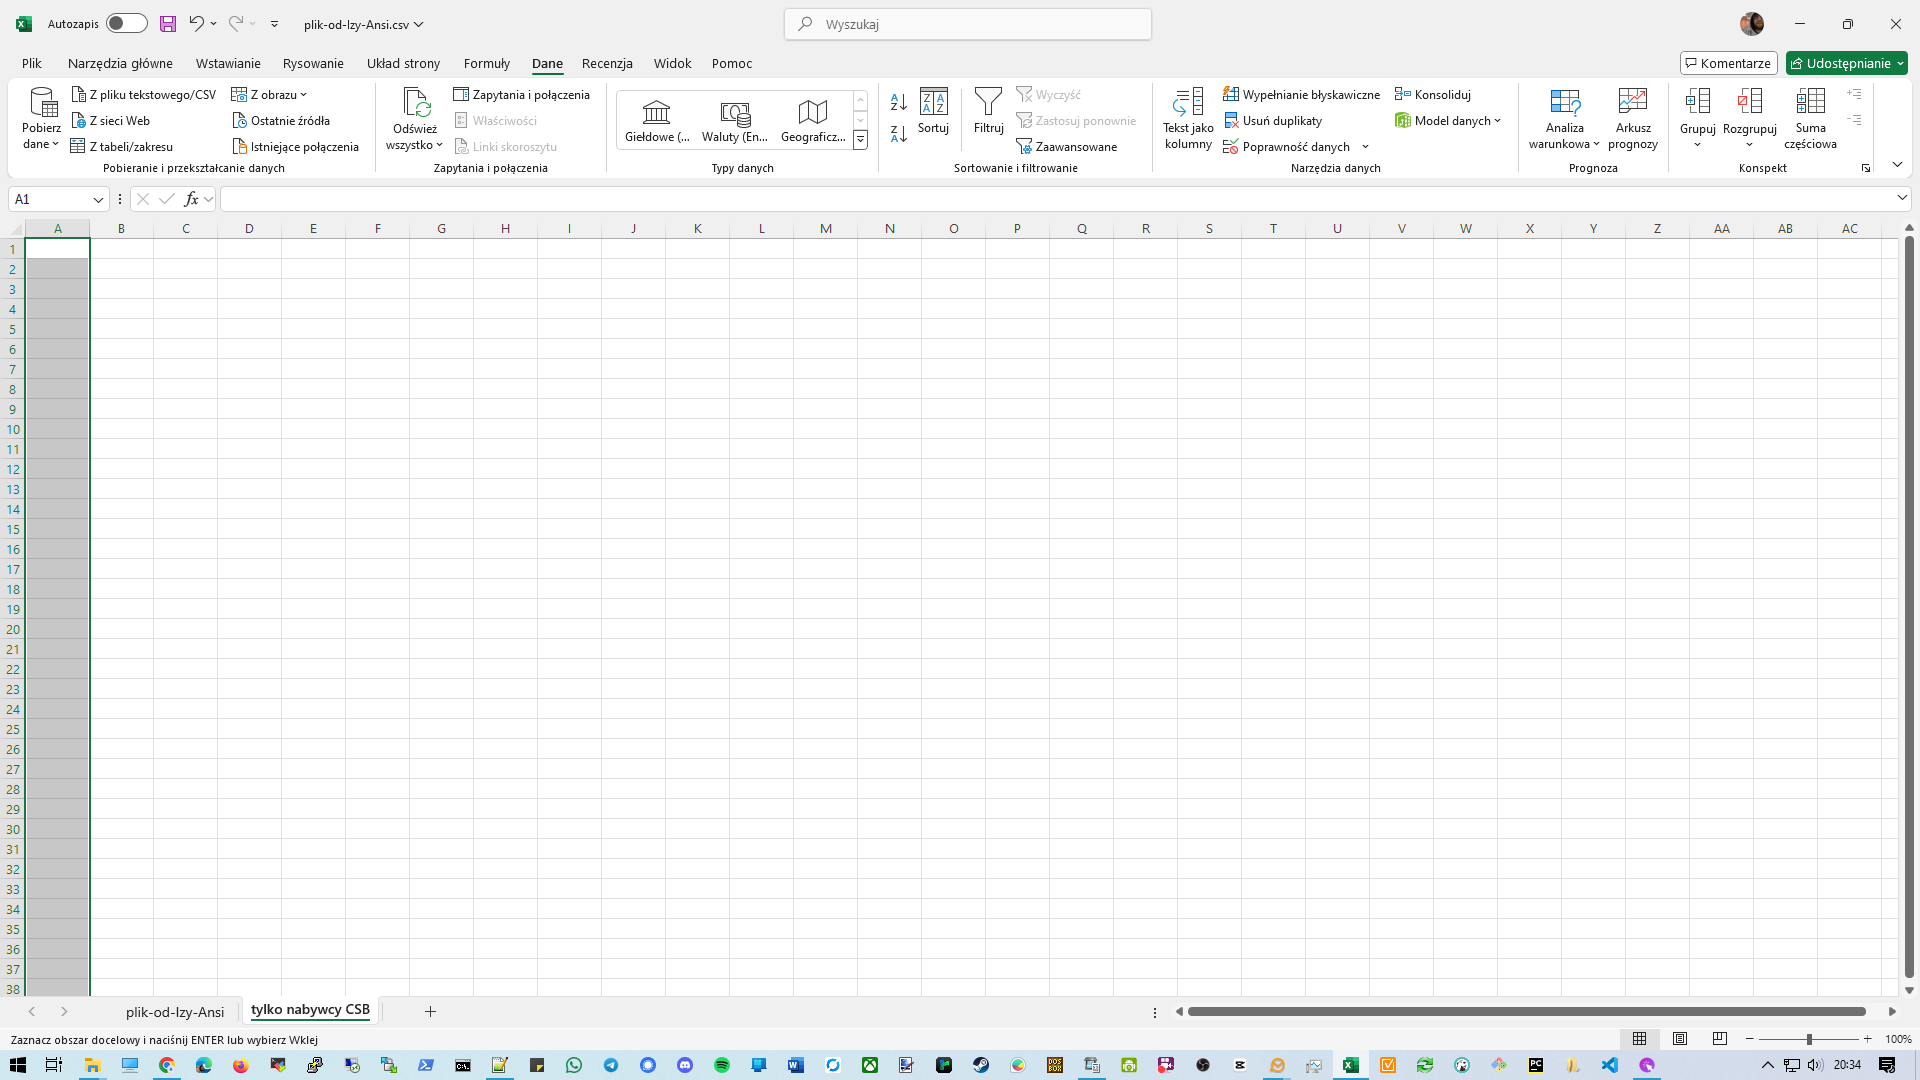
Task: Open Arkusz prognozy tool
Action: tap(1632, 118)
